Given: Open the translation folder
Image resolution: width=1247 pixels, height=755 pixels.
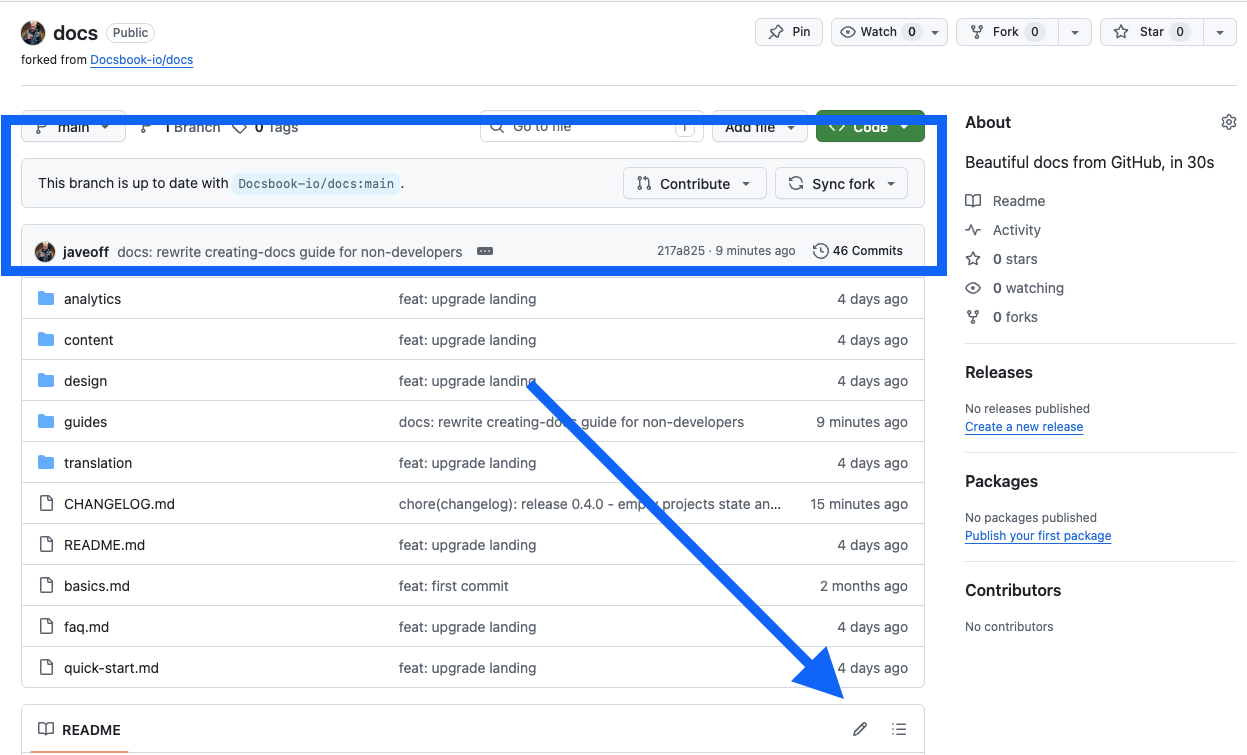Looking at the screenshot, I should pos(98,463).
